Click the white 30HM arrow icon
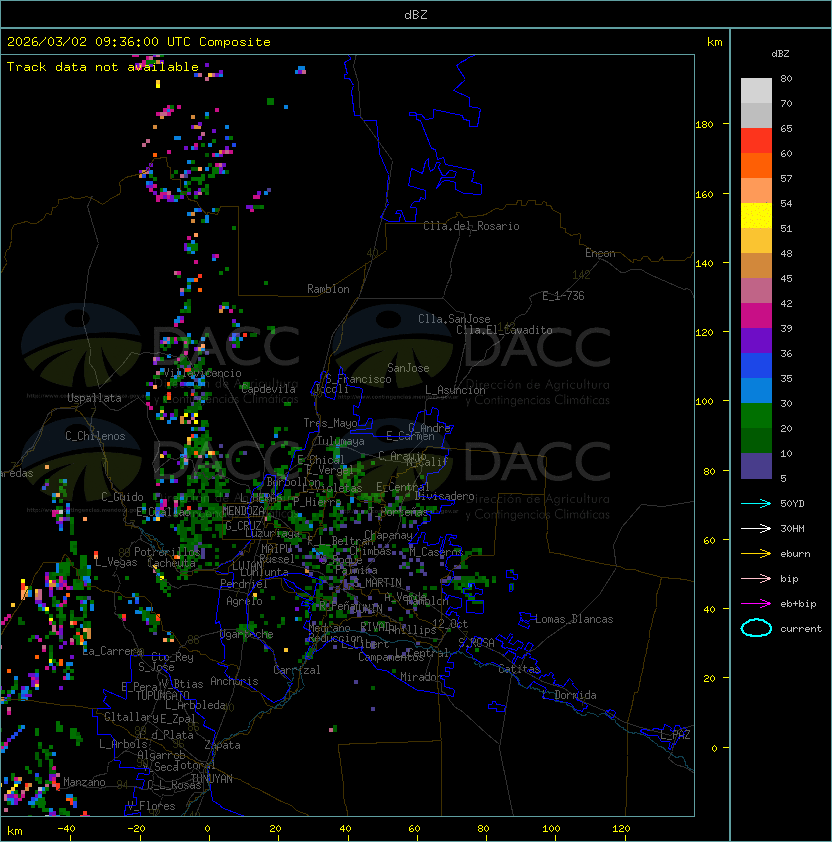The height and width of the screenshot is (842, 832). tap(756, 528)
